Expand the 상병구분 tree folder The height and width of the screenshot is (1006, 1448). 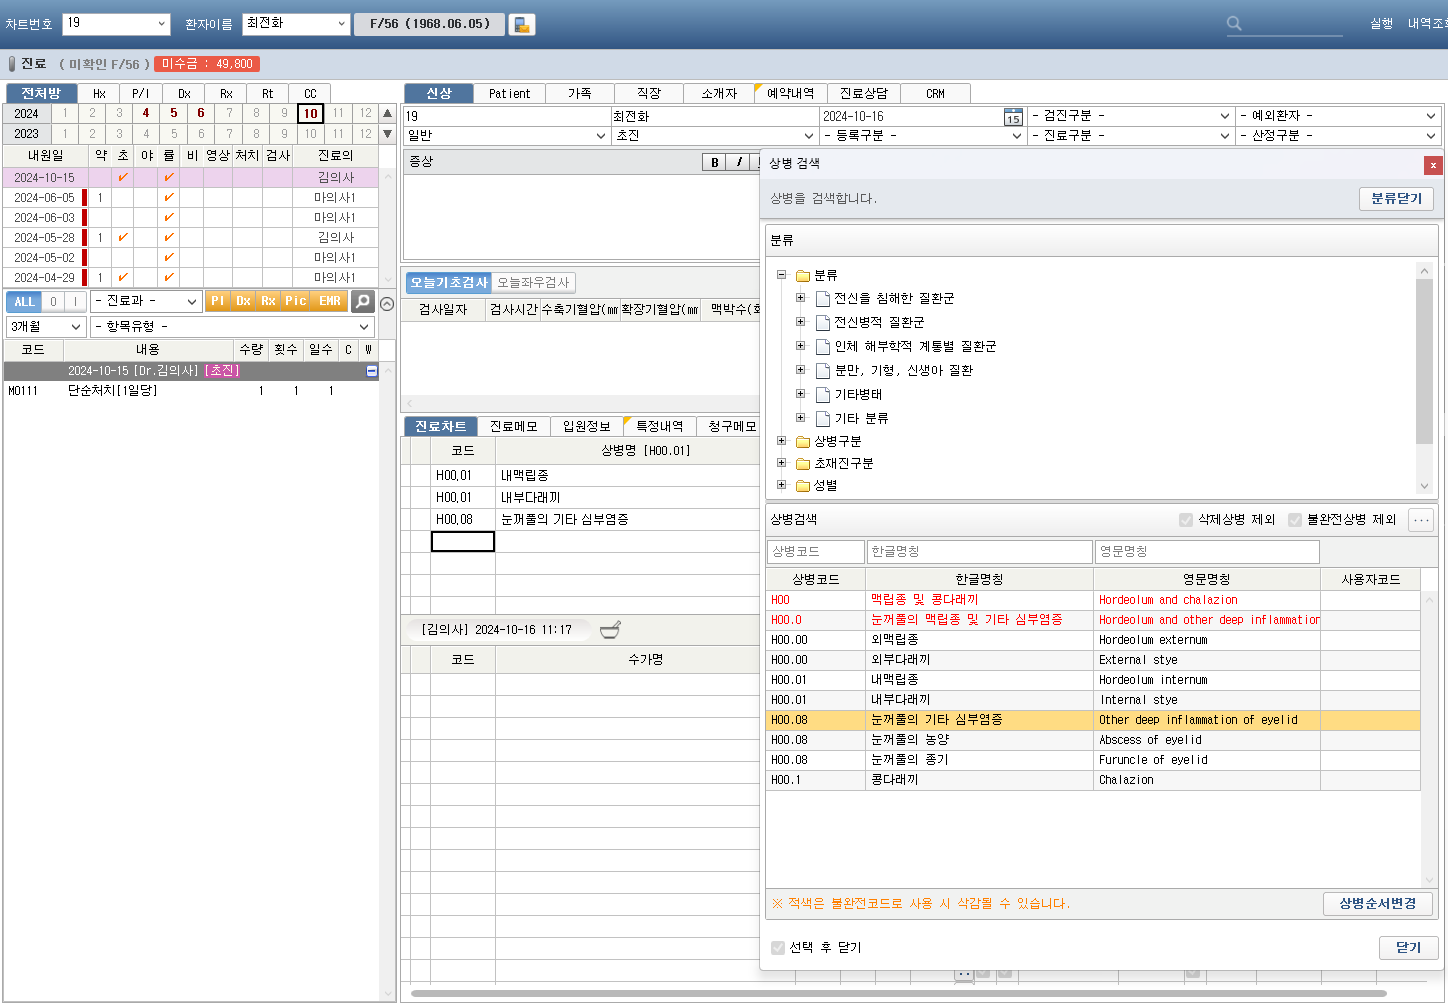pos(782,441)
